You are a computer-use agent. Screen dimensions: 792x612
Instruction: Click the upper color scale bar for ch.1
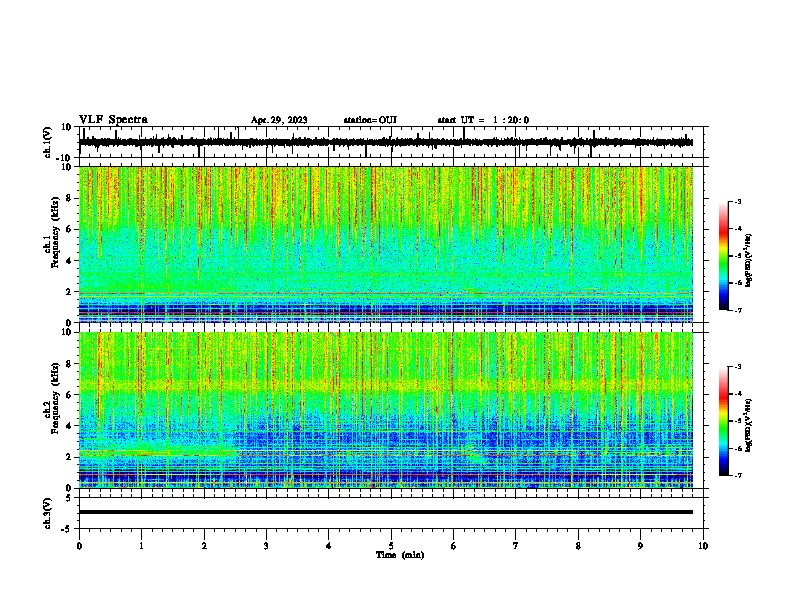(x=724, y=256)
